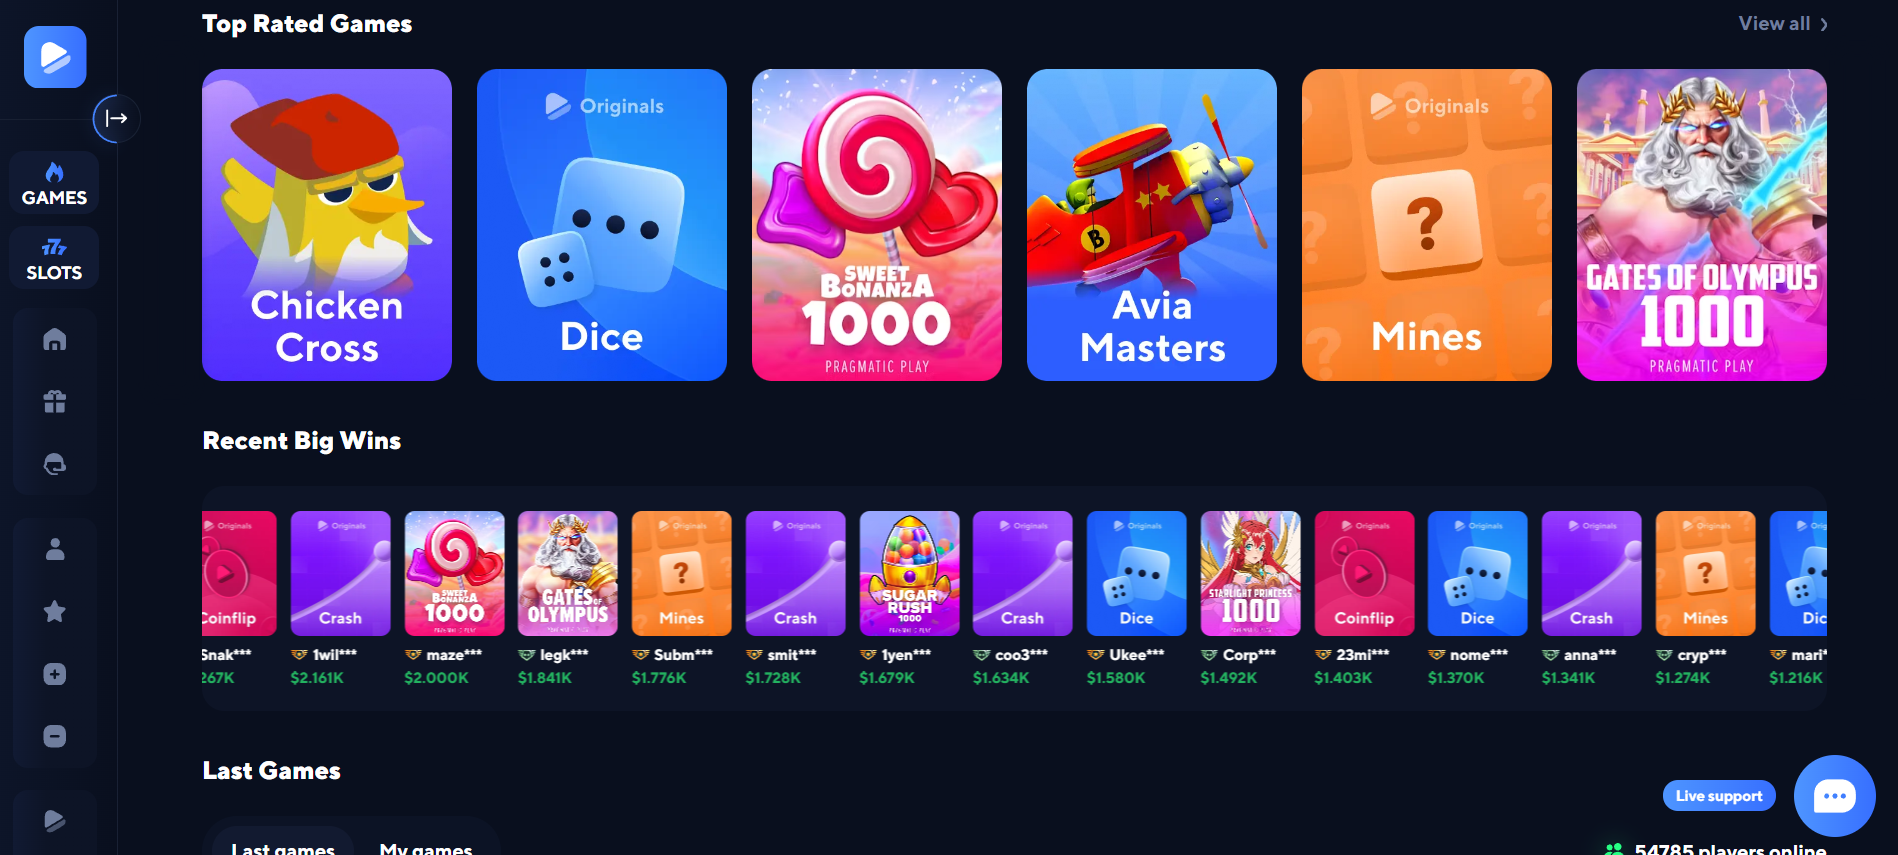Screen dimensions: 1898x855
Task: Open the live chat bubble button
Action: [1834, 796]
